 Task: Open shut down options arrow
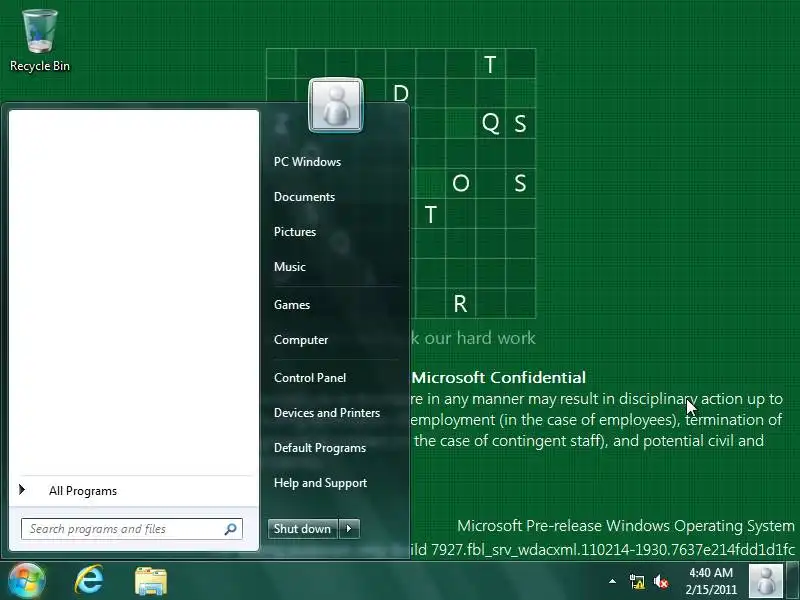pyautogui.click(x=349, y=529)
